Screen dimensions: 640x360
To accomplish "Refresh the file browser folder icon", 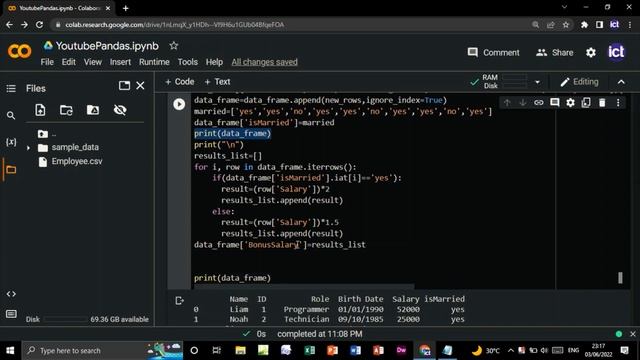I will coord(66,110).
